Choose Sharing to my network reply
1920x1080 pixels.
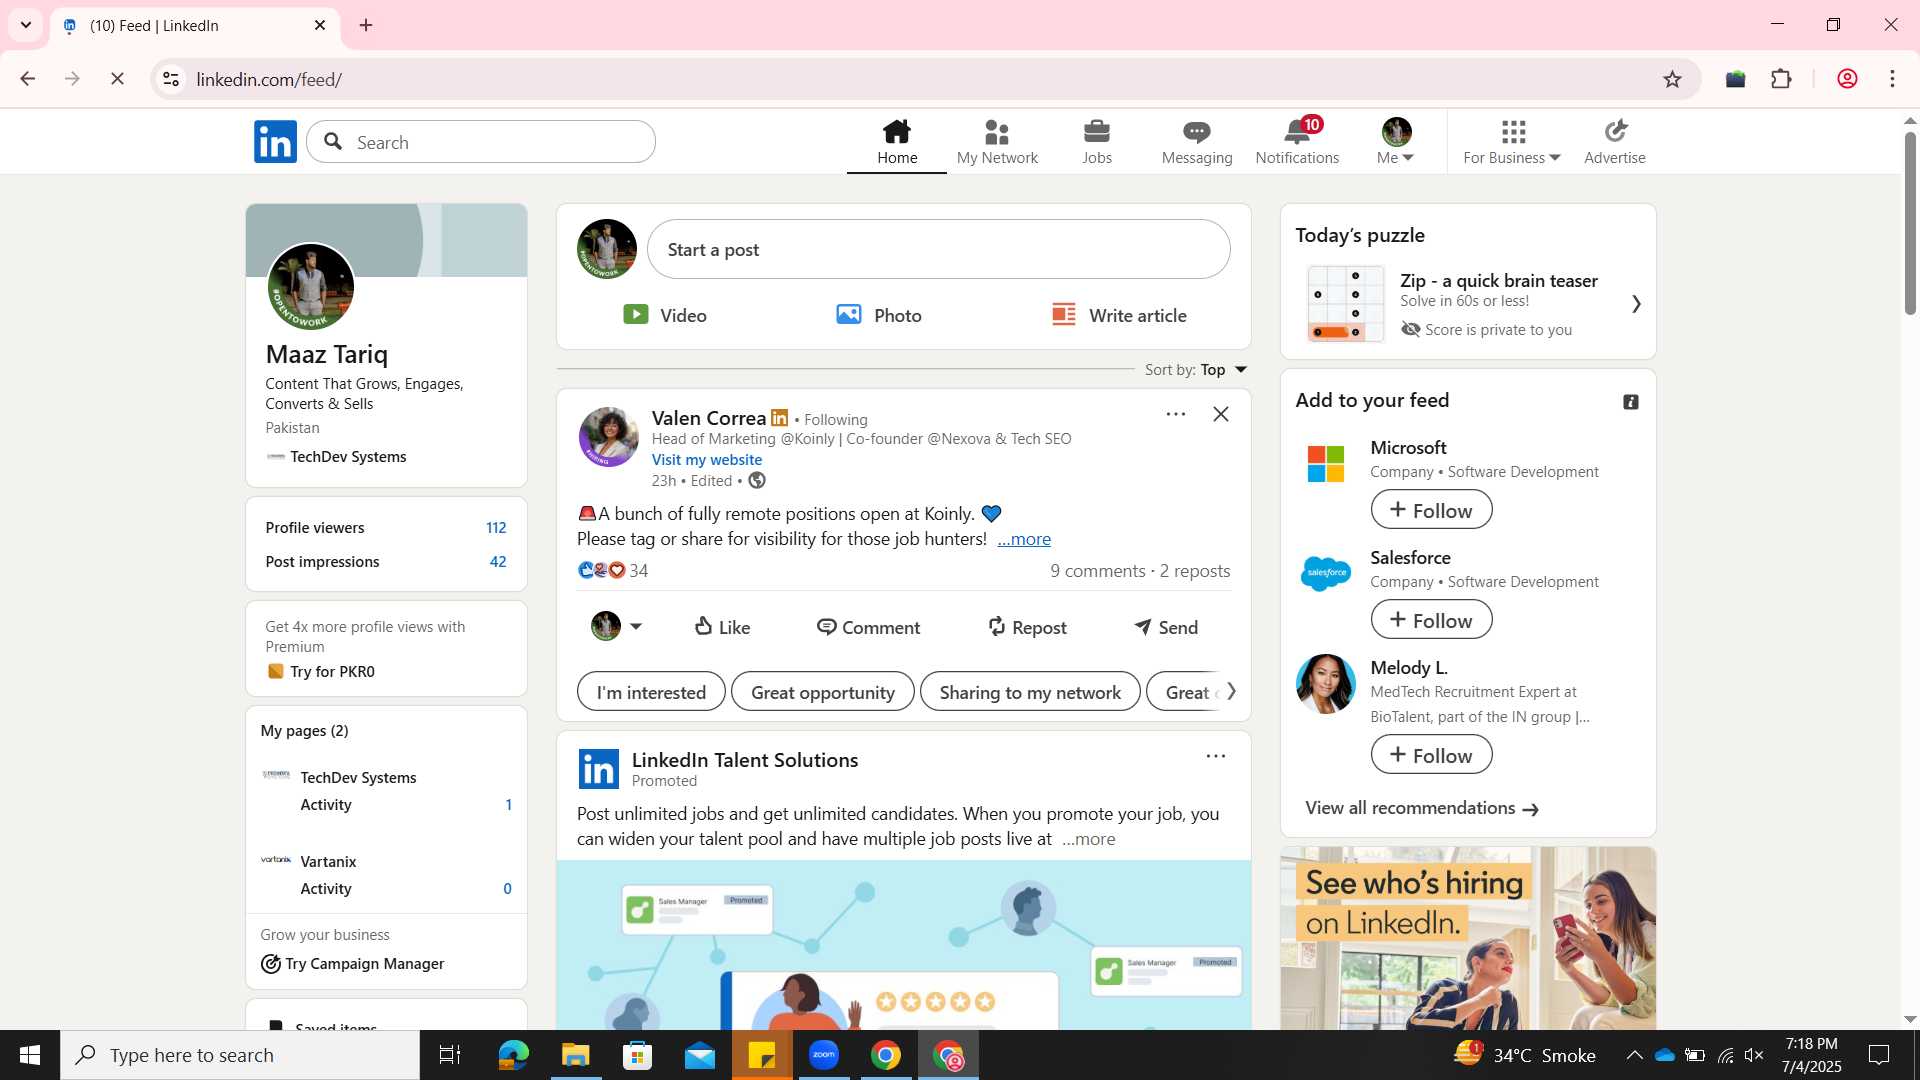pos(1030,692)
